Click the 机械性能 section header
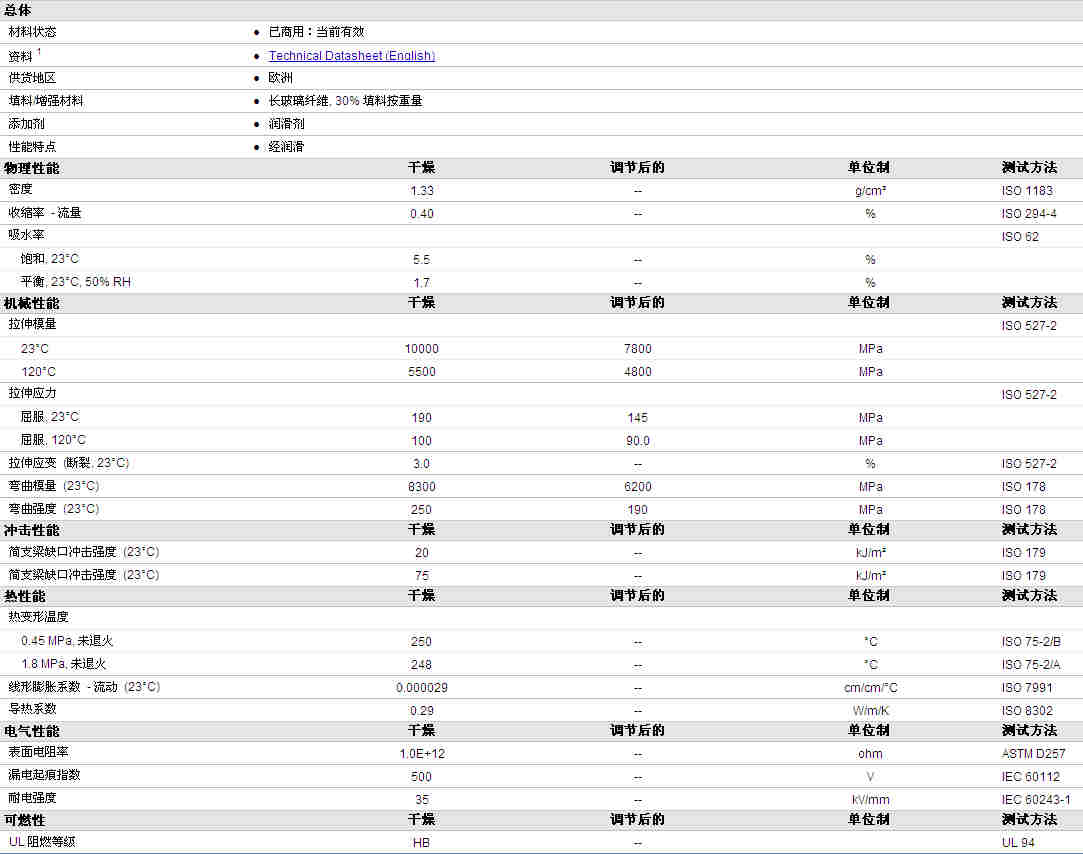The width and height of the screenshot is (1083, 854). pos(32,303)
